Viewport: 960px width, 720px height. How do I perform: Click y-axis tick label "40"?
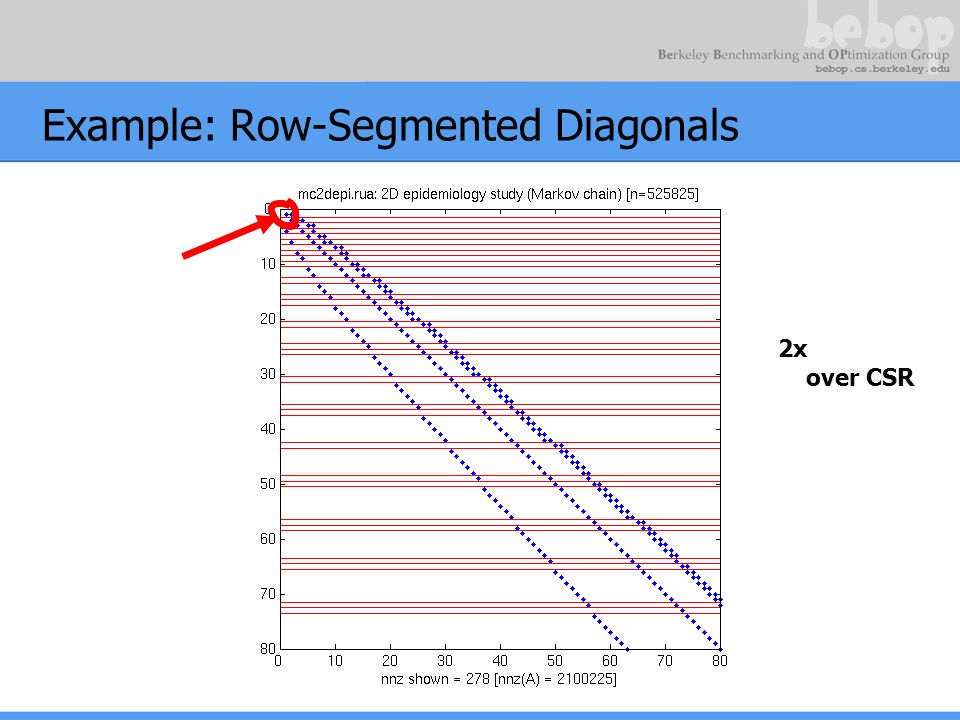268,429
